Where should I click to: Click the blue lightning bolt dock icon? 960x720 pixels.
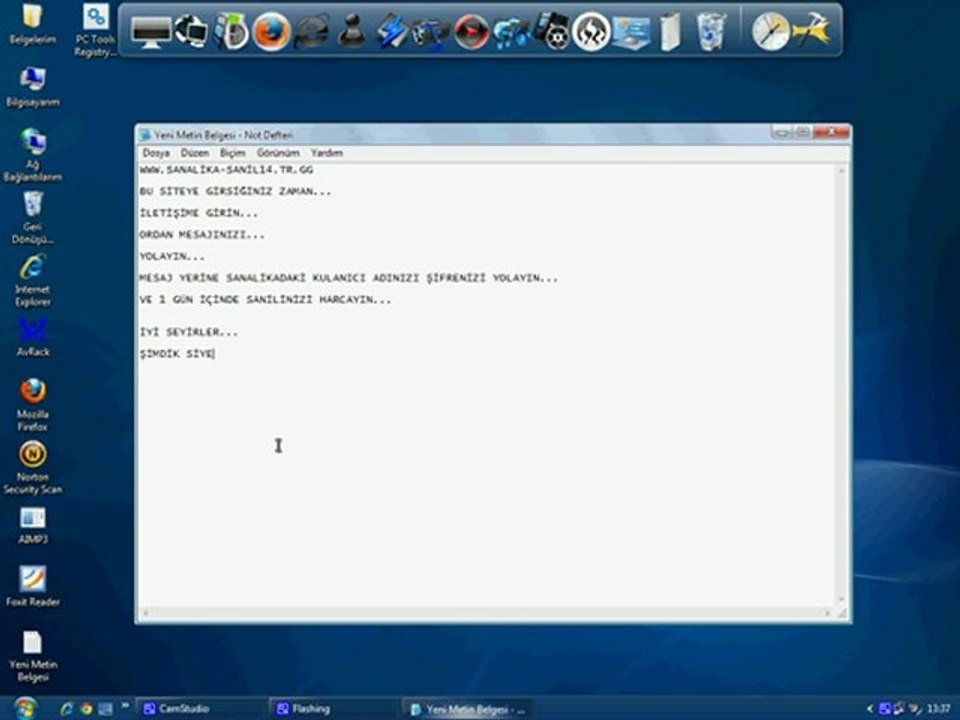(x=391, y=31)
